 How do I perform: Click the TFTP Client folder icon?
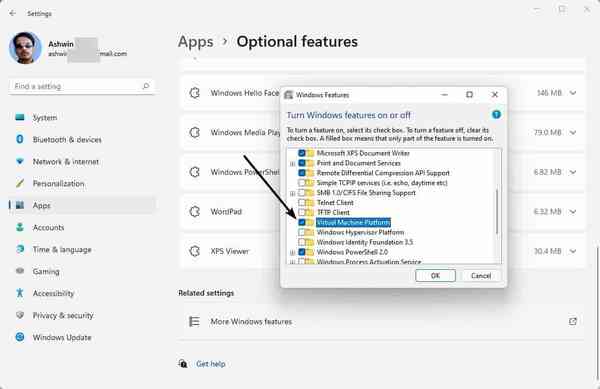(310, 212)
